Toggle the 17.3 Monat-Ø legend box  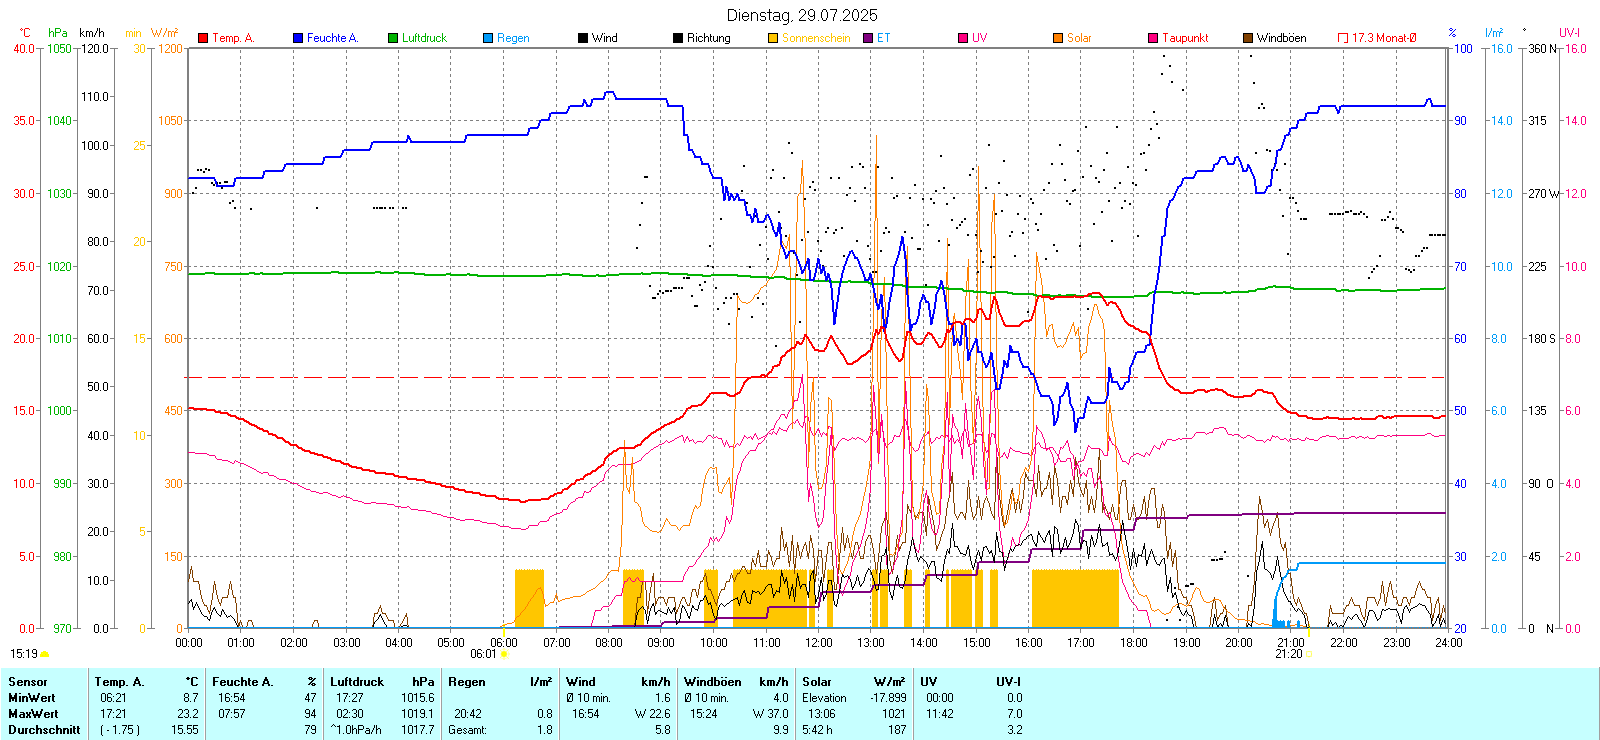click(1343, 38)
